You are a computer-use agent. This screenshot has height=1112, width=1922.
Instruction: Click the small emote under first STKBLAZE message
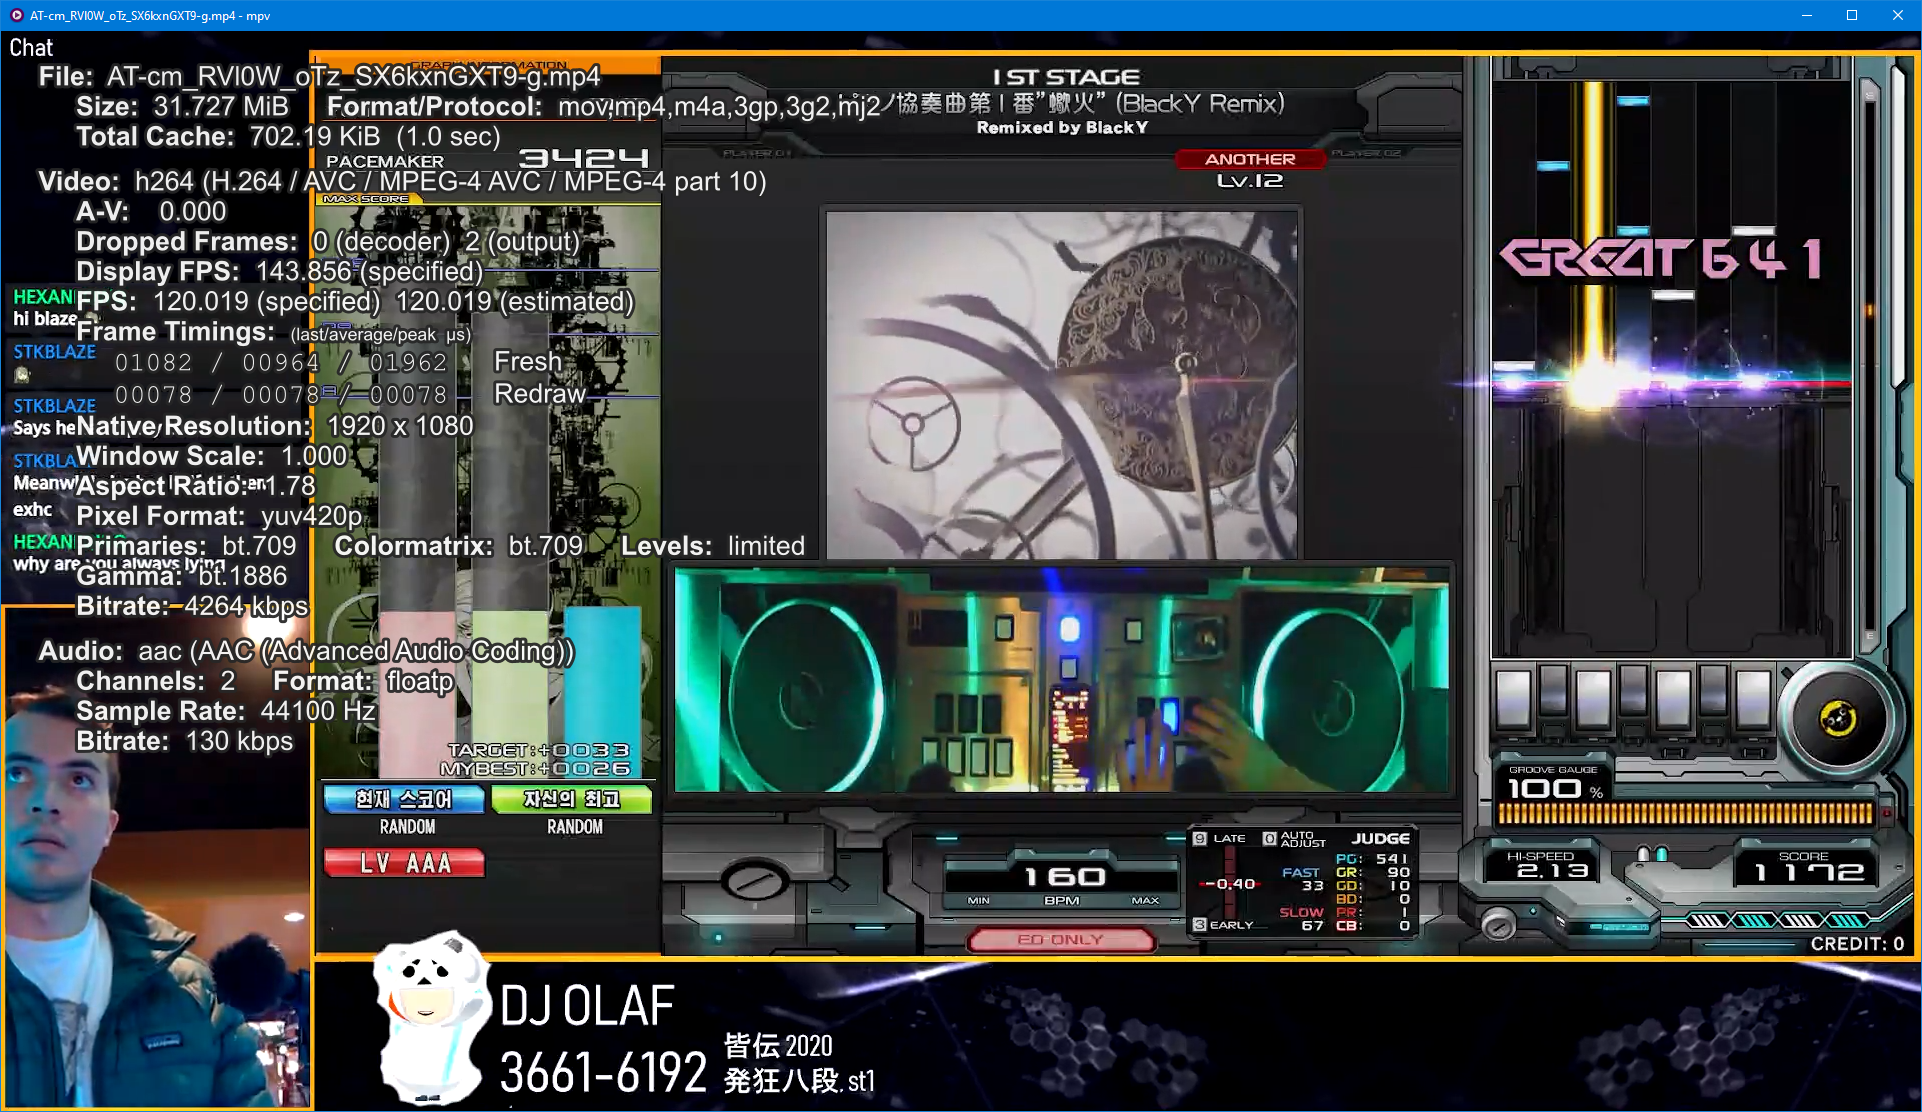pyautogui.click(x=22, y=375)
